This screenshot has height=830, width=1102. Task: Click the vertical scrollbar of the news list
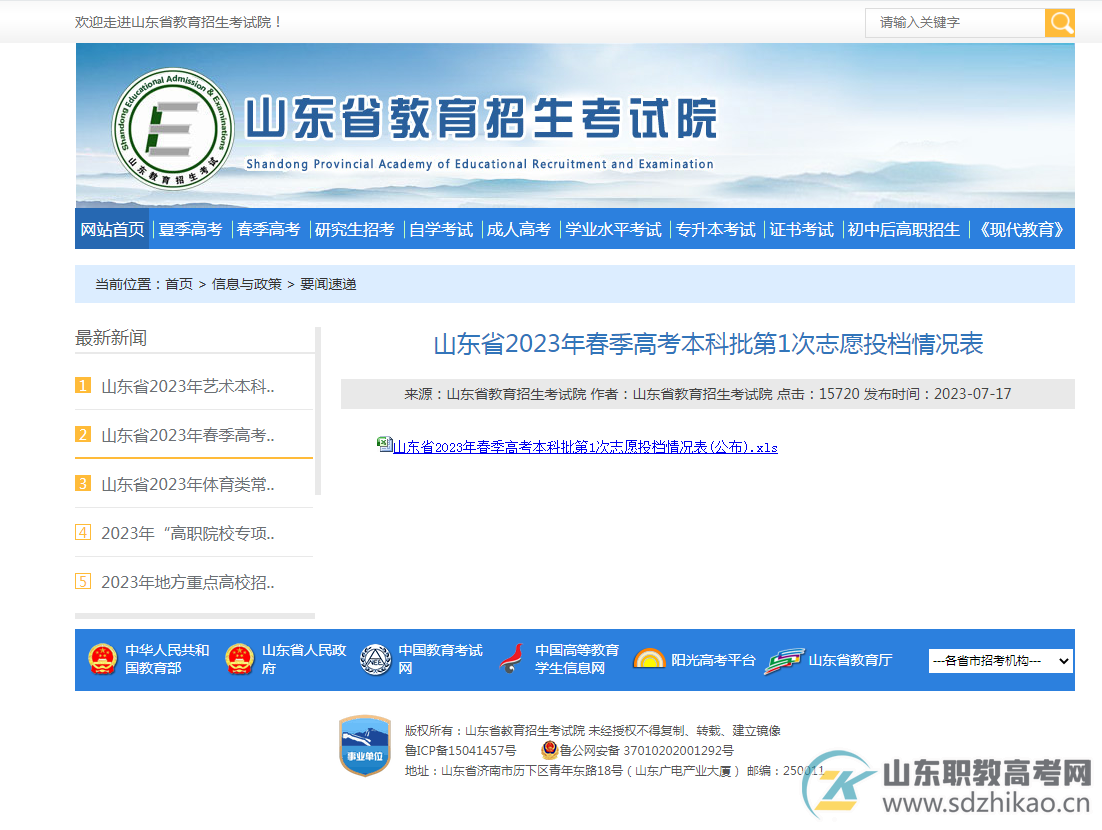(x=318, y=411)
